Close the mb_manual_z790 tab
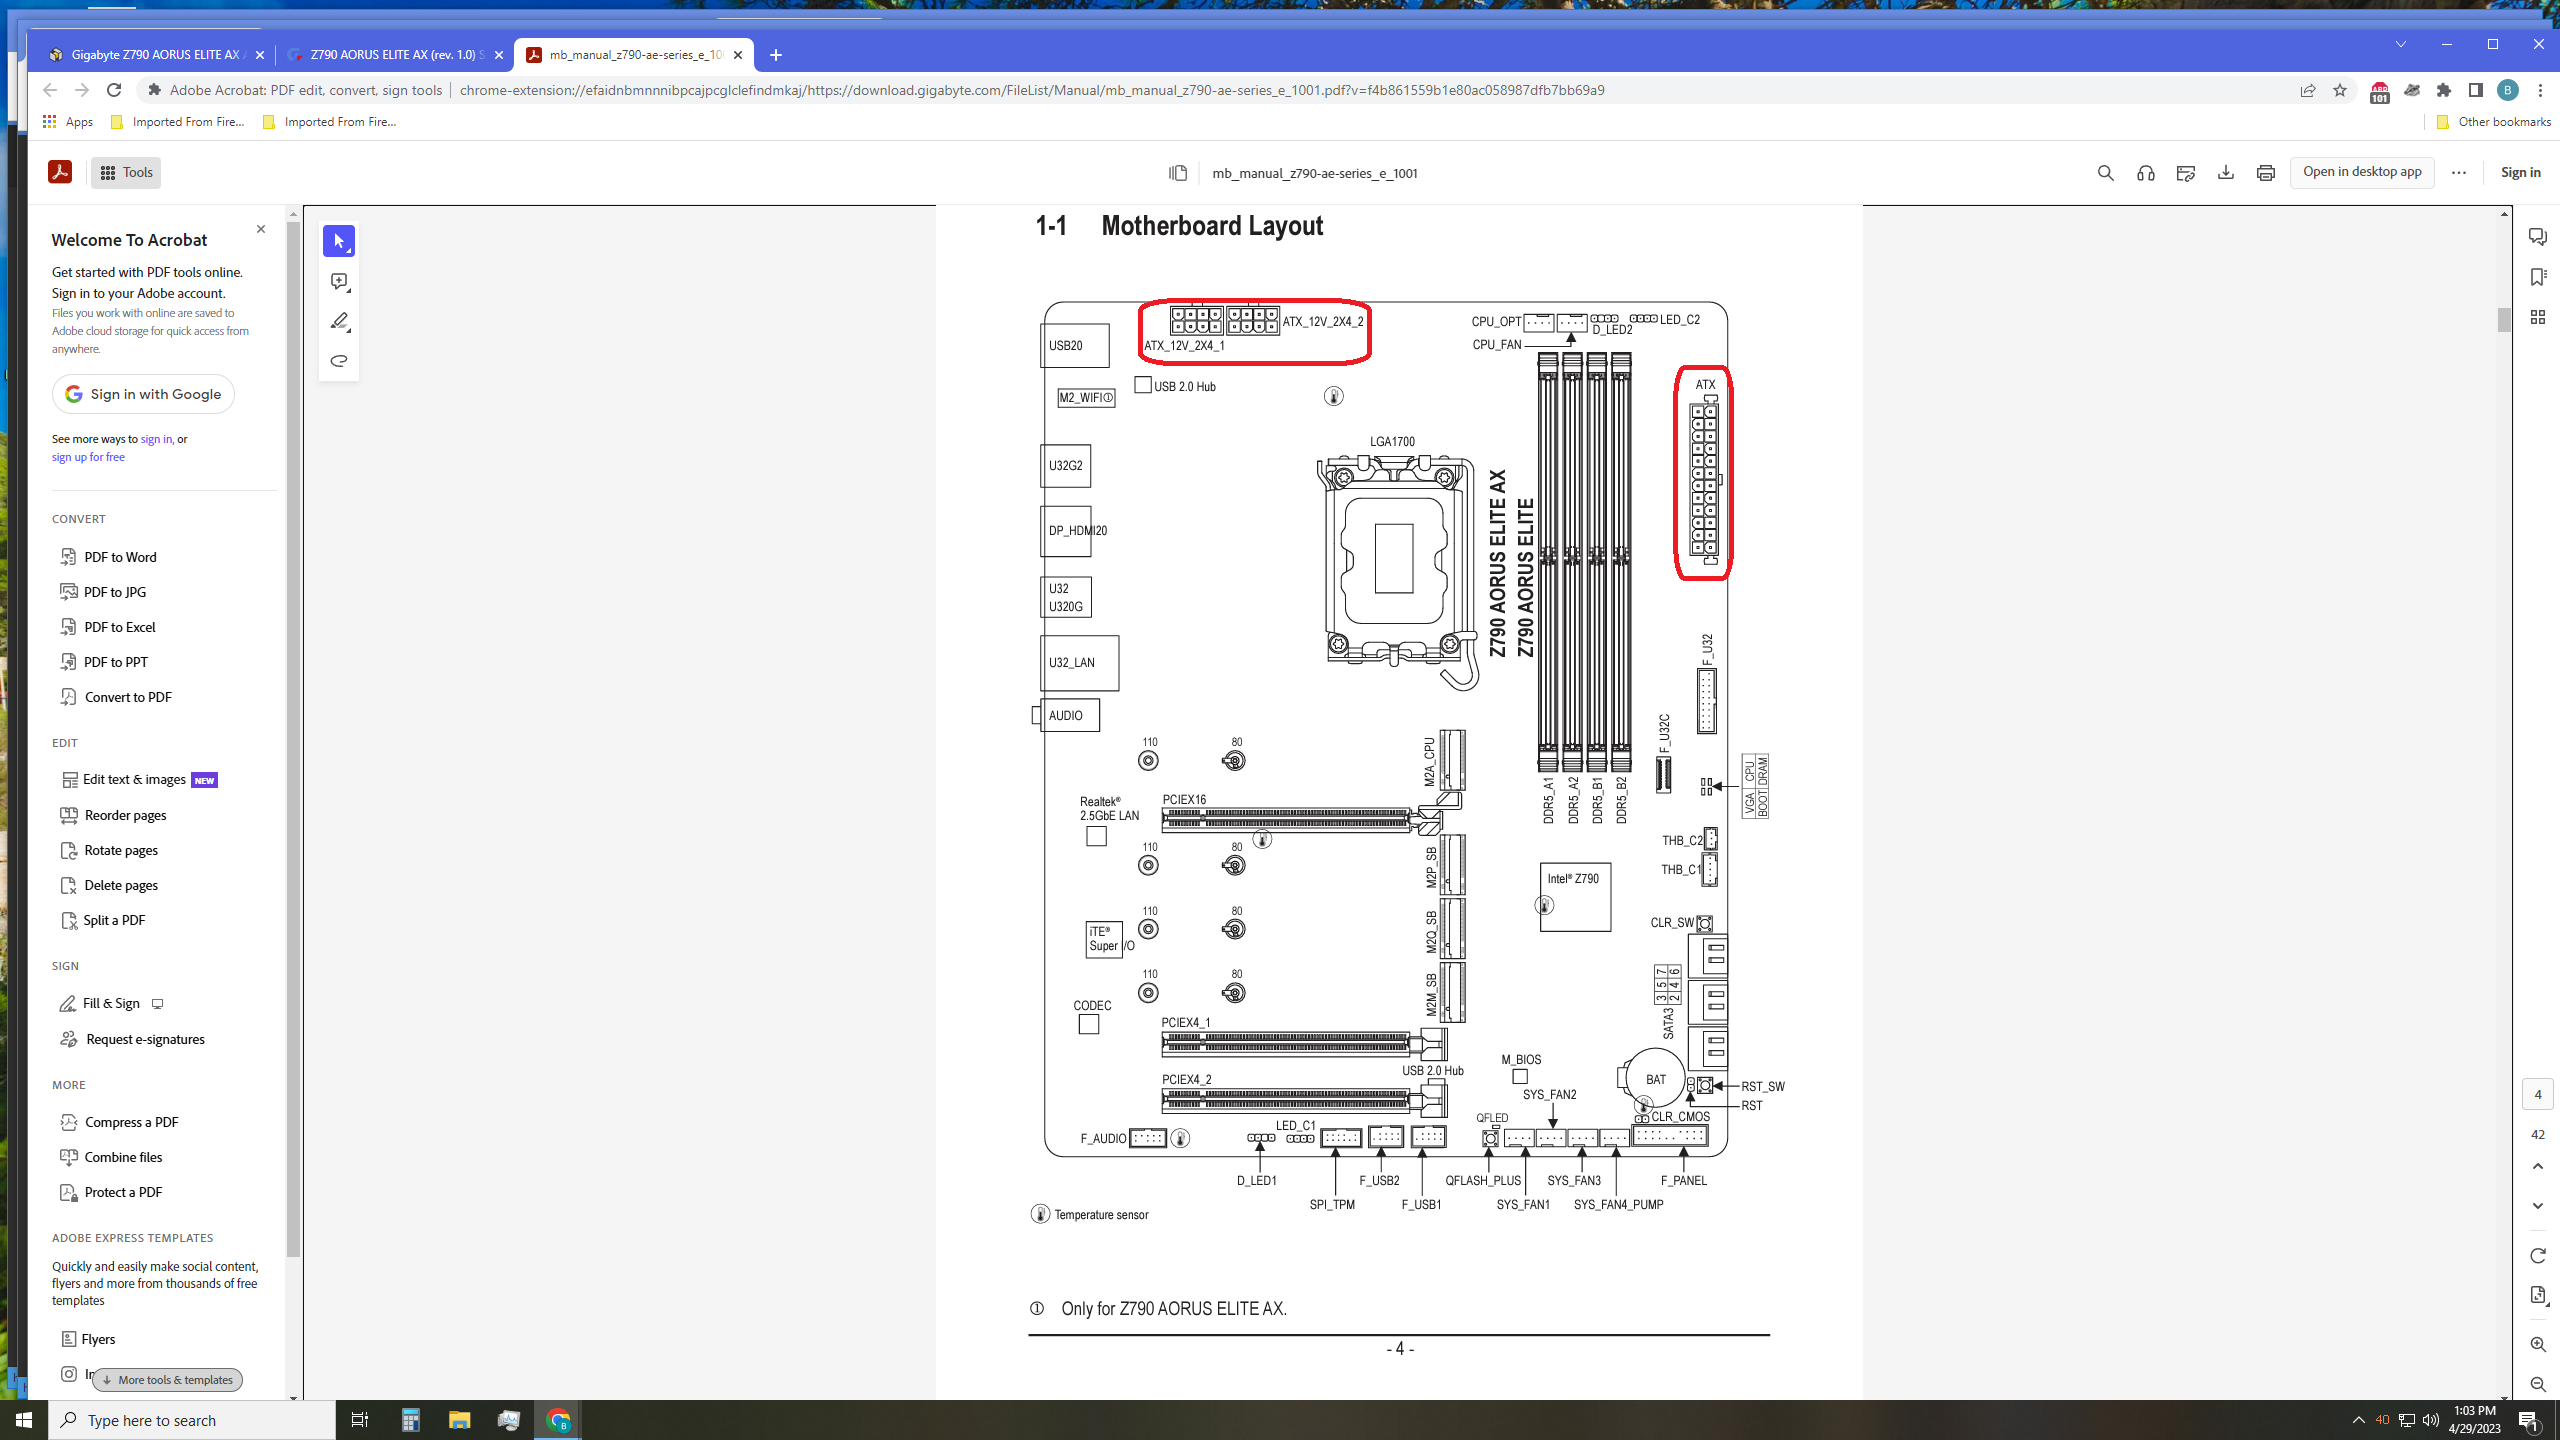 tap(738, 55)
